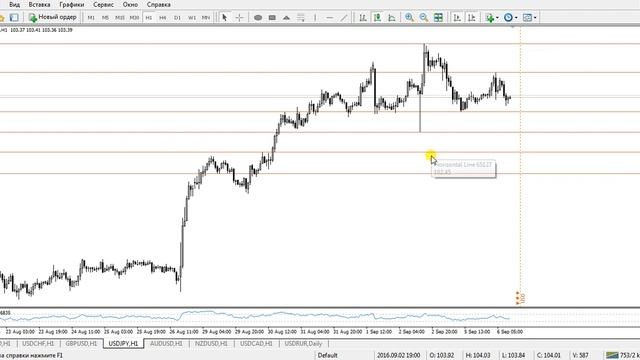This screenshot has height=360, width=640.
Task: Click the V: 587 status value
Action: pos(580,356)
